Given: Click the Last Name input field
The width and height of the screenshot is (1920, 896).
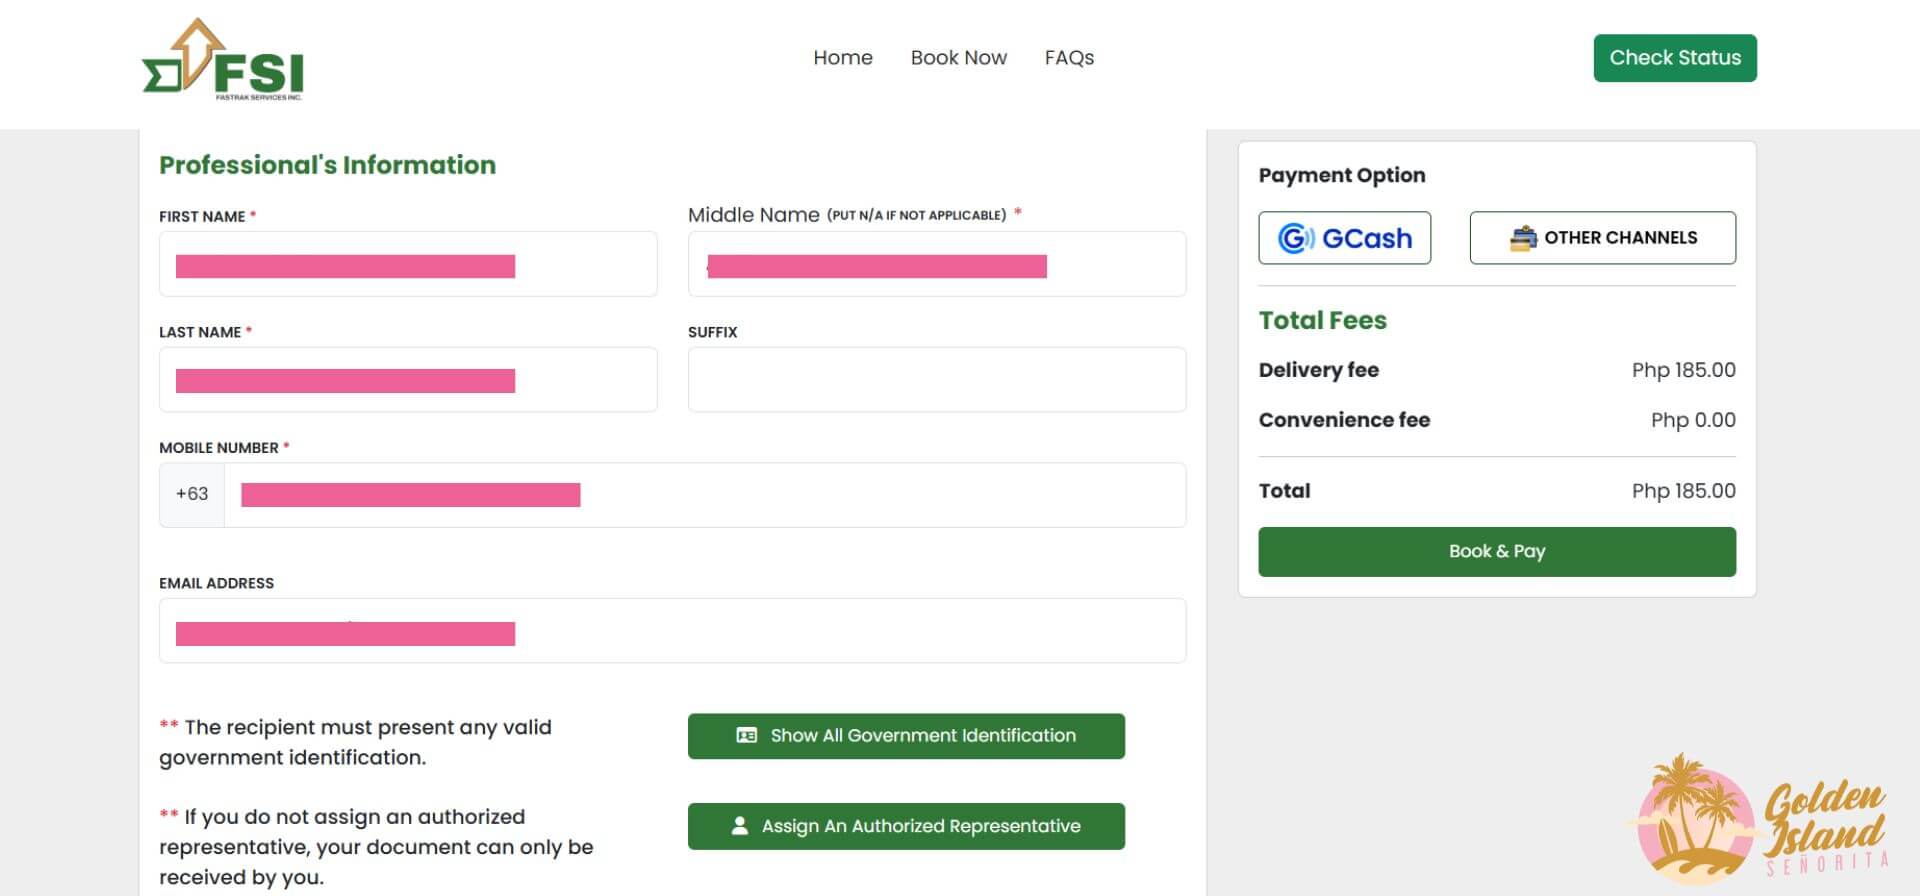Looking at the screenshot, I should coord(408,380).
